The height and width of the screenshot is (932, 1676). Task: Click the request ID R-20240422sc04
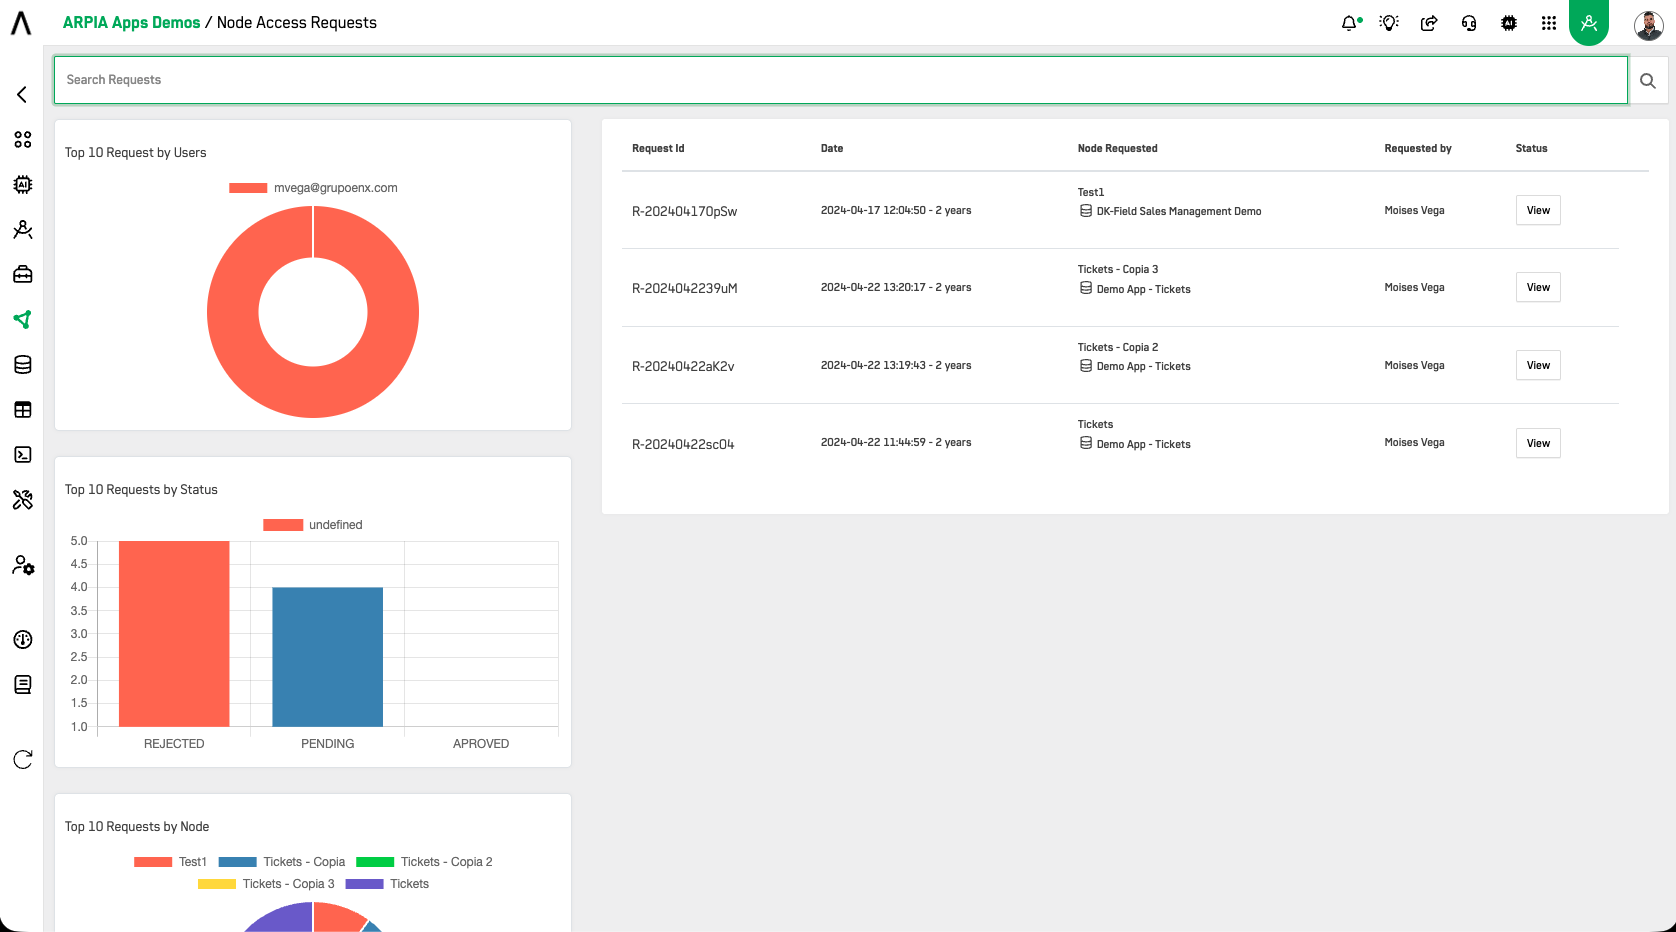pos(683,444)
